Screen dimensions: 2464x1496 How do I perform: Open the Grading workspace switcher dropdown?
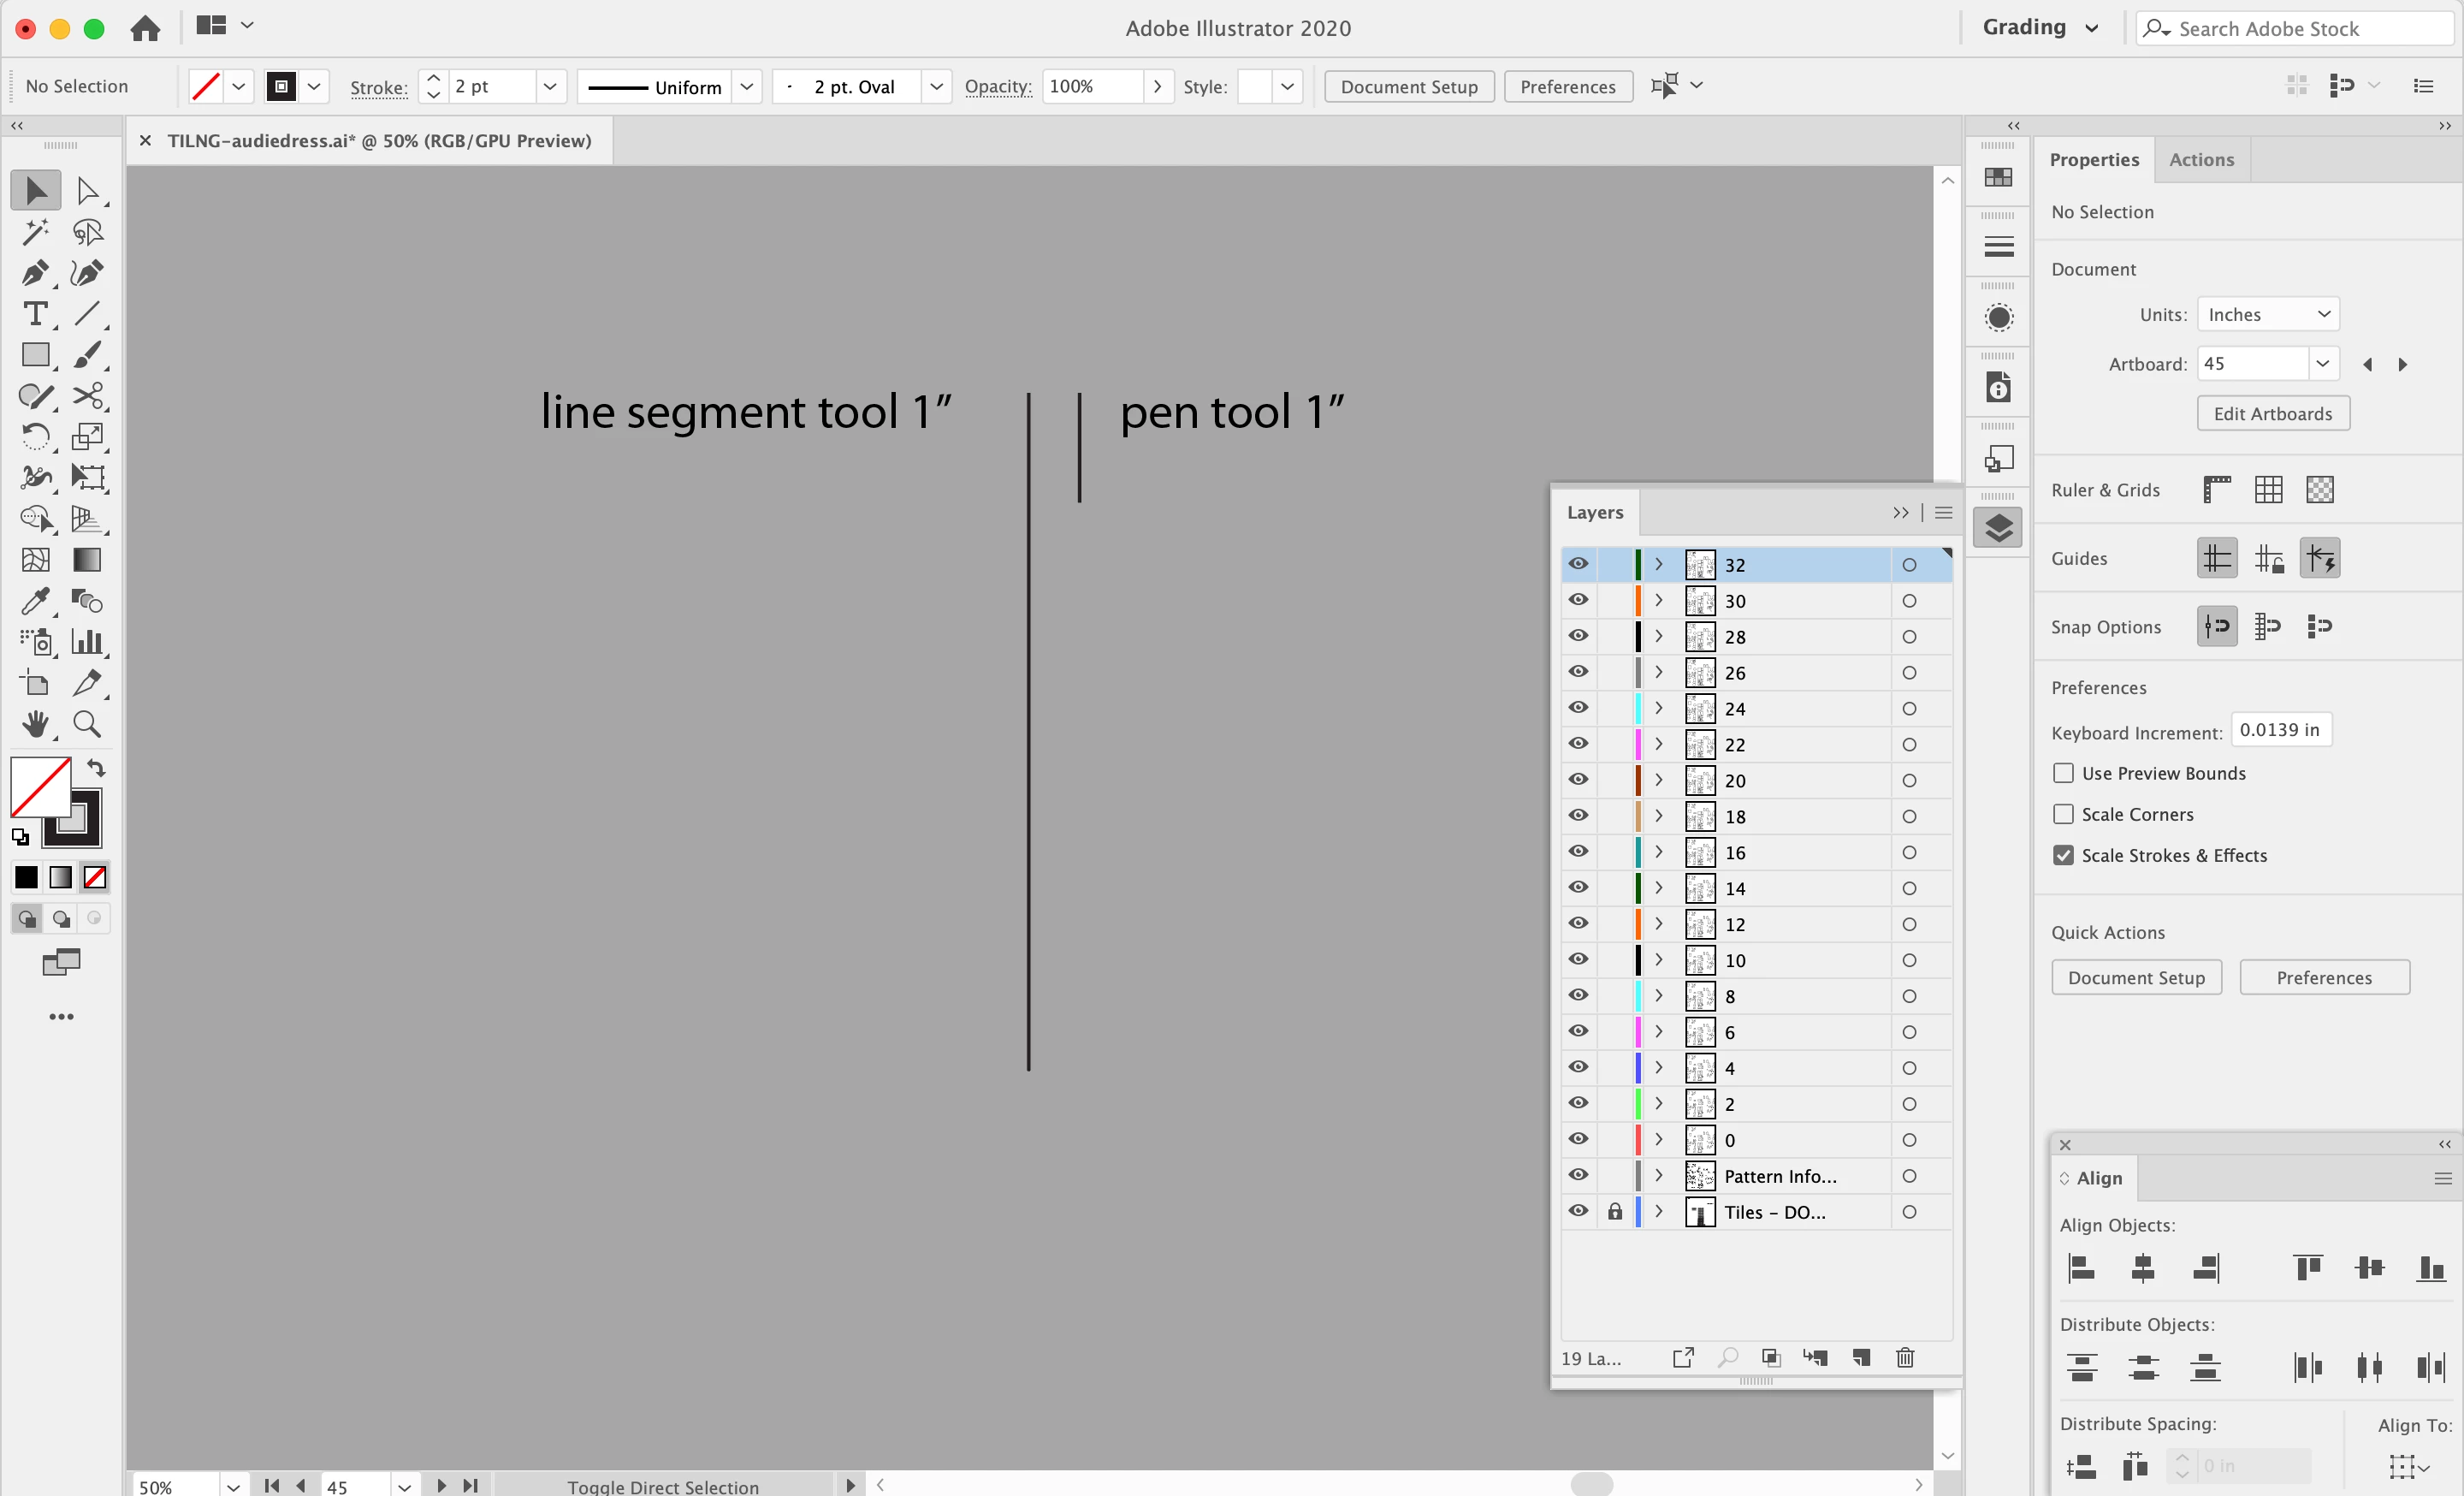2040,28
